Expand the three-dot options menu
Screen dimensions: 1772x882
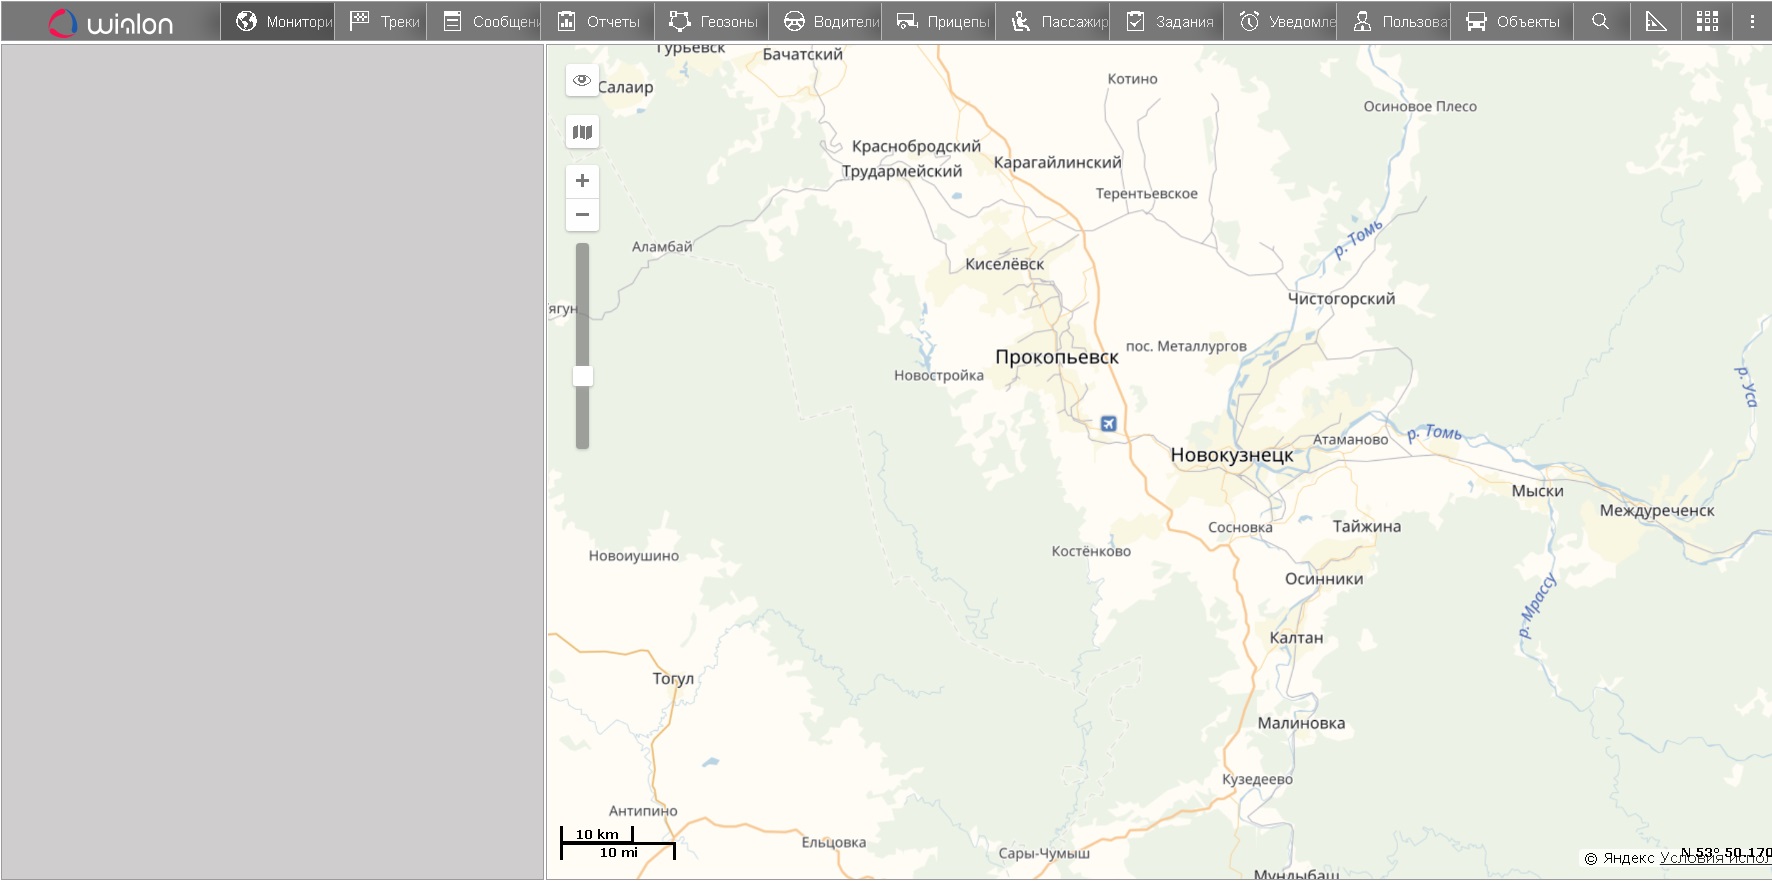[x=1752, y=22]
